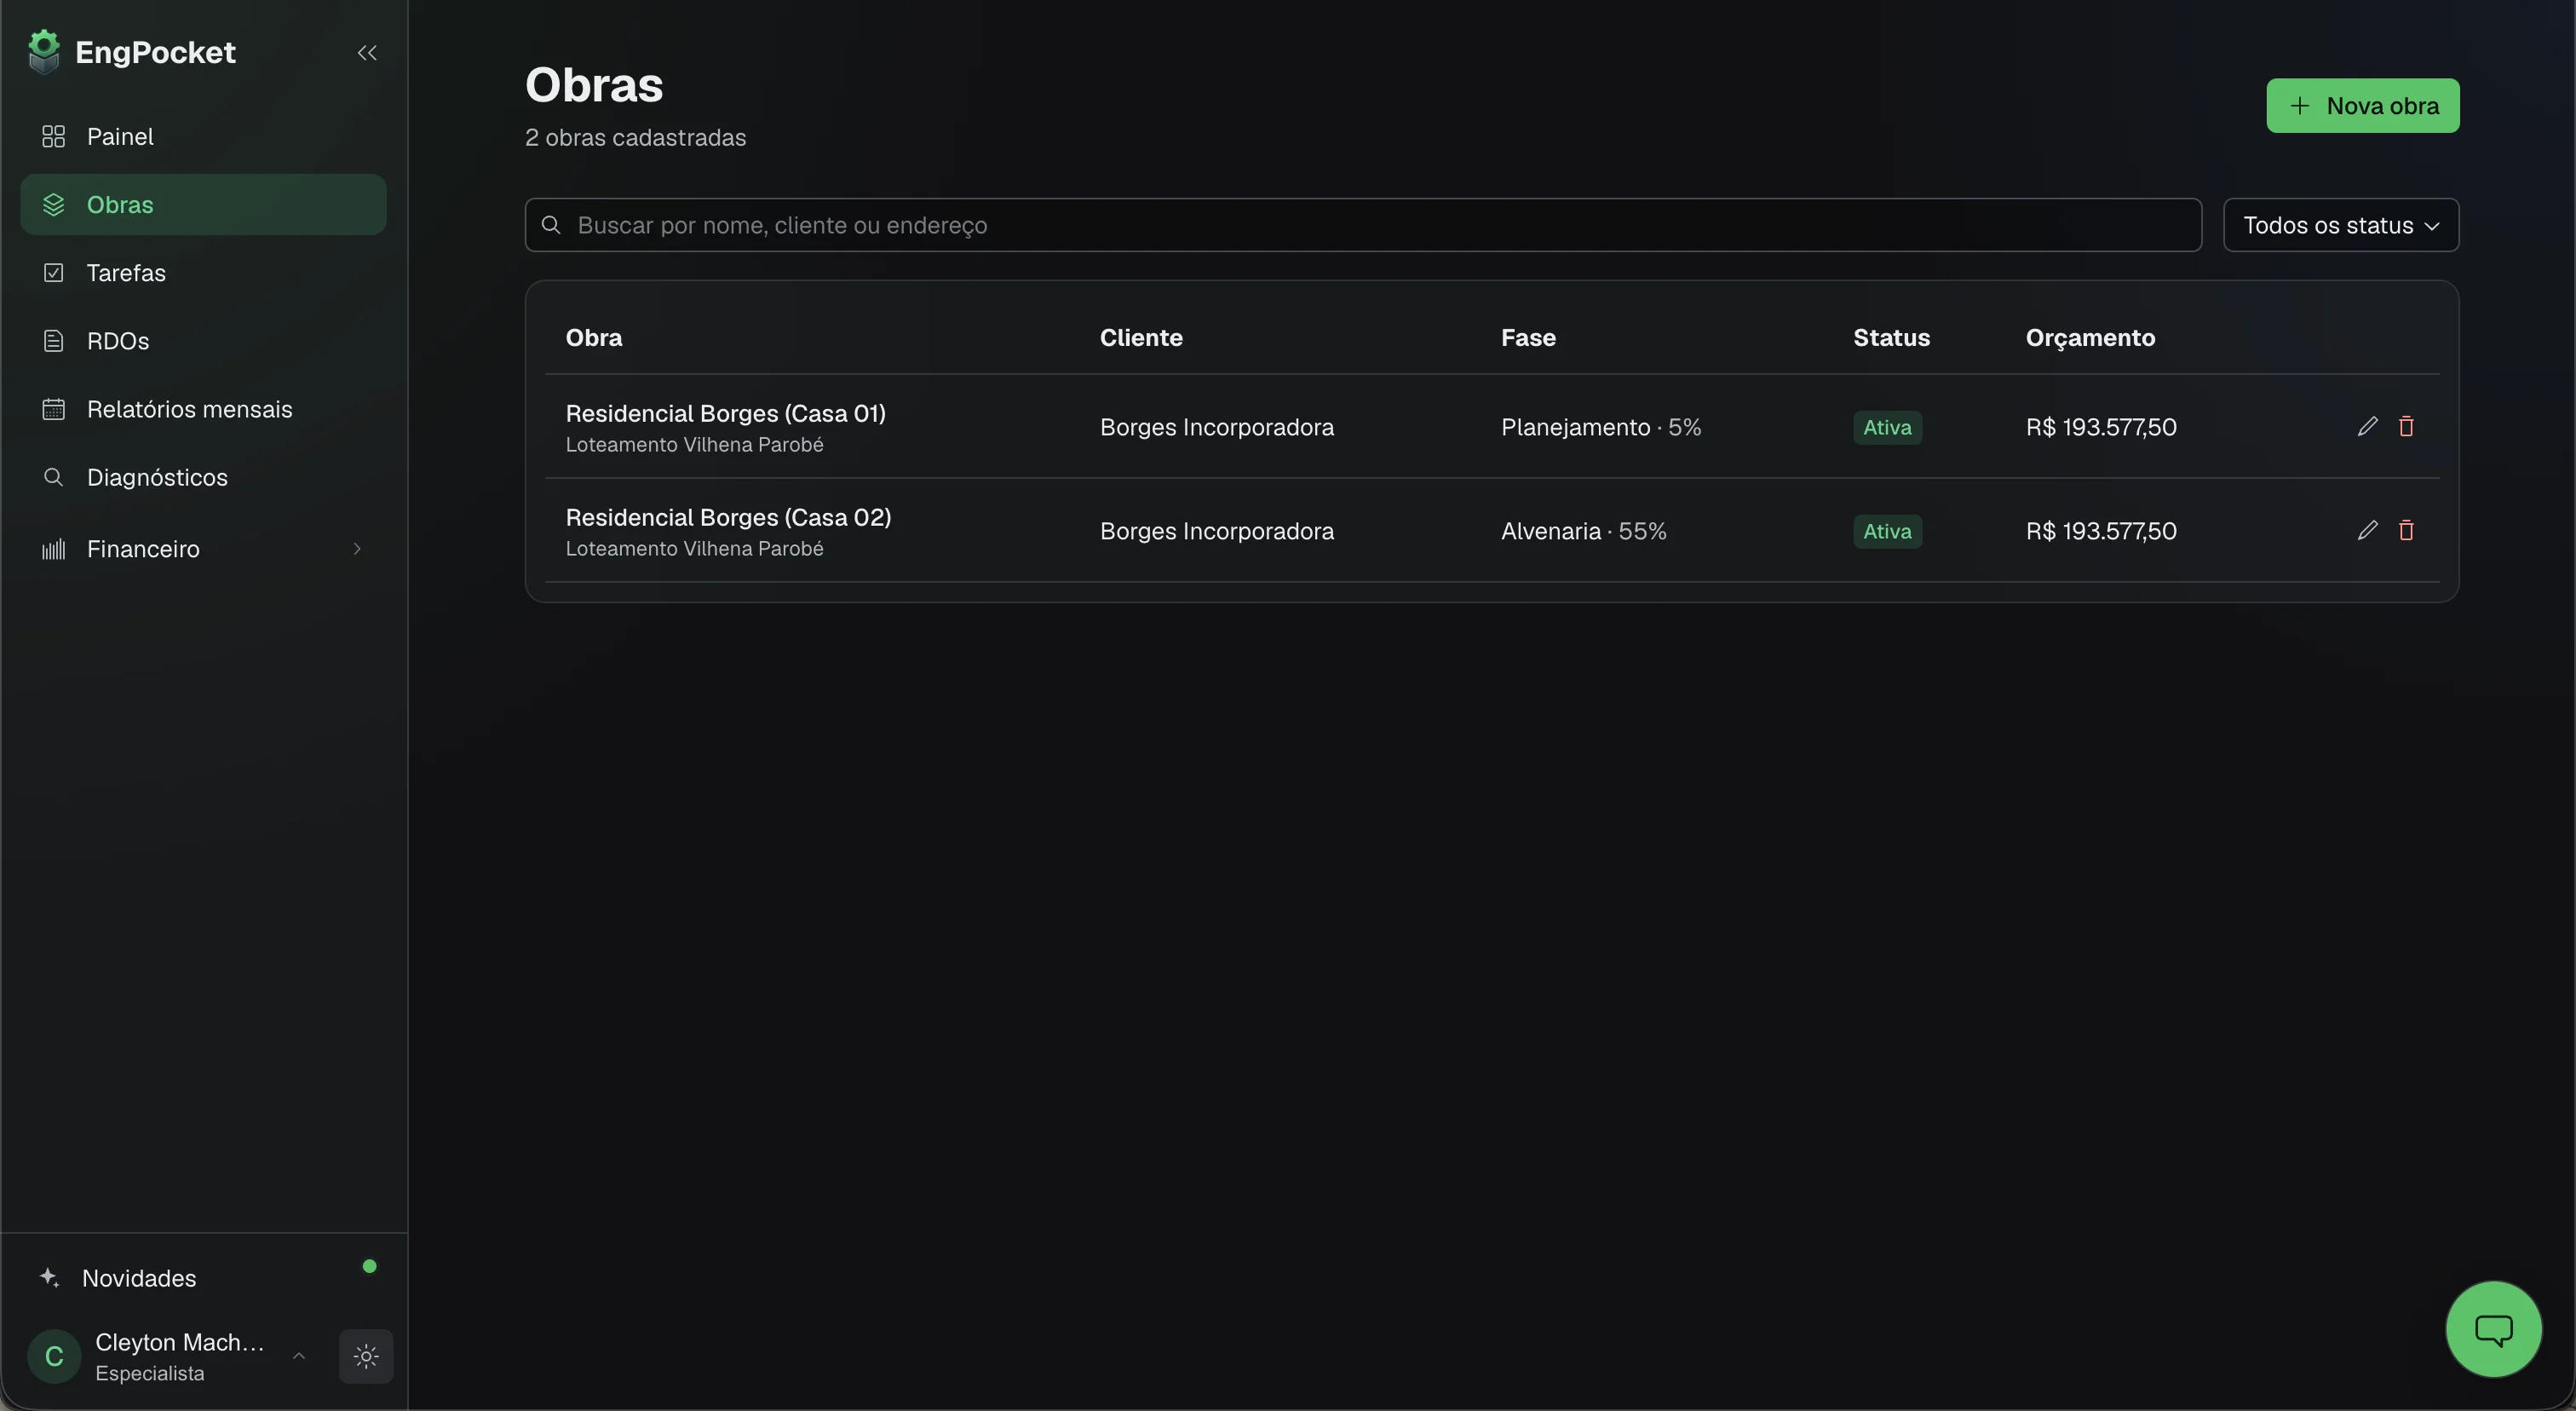The width and height of the screenshot is (2576, 1411).
Task: Delete Casa 01 with trash icon
Action: coord(2406,427)
